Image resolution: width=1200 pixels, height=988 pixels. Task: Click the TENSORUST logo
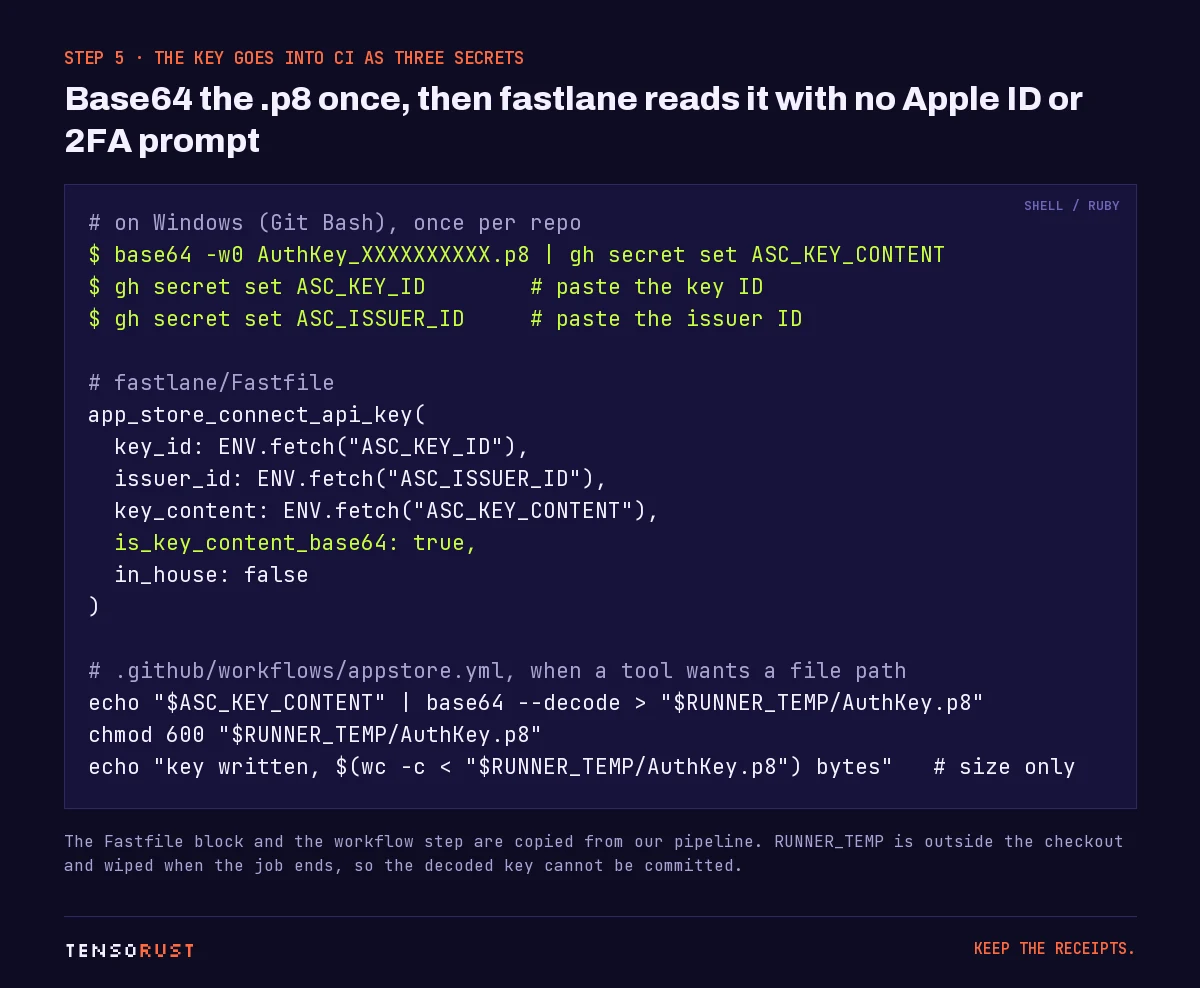pos(130,950)
